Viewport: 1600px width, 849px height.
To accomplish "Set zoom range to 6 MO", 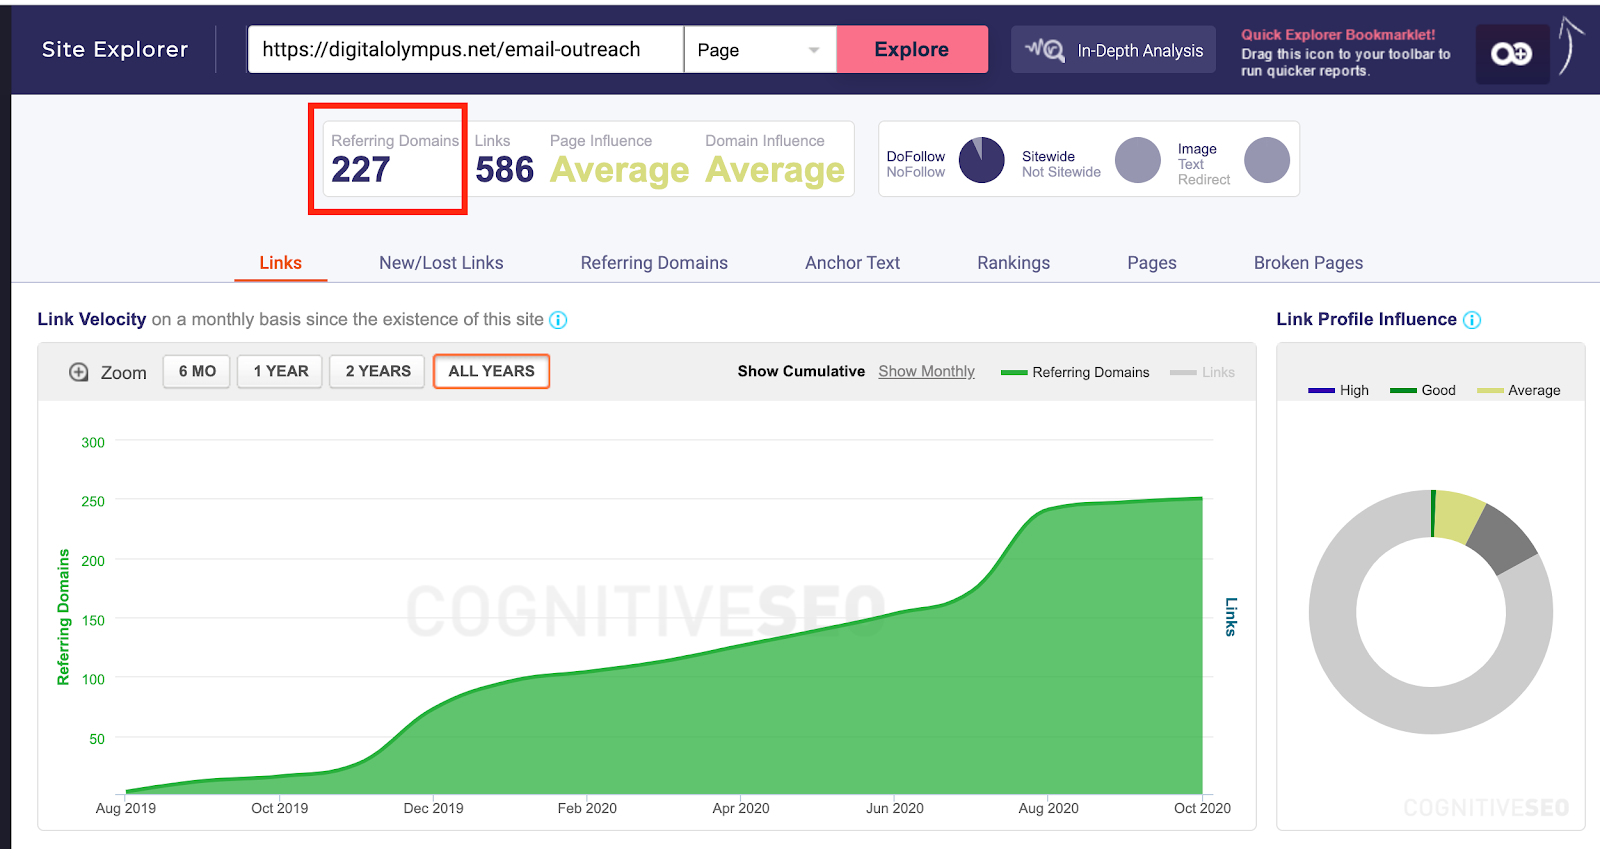I will point(197,371).
